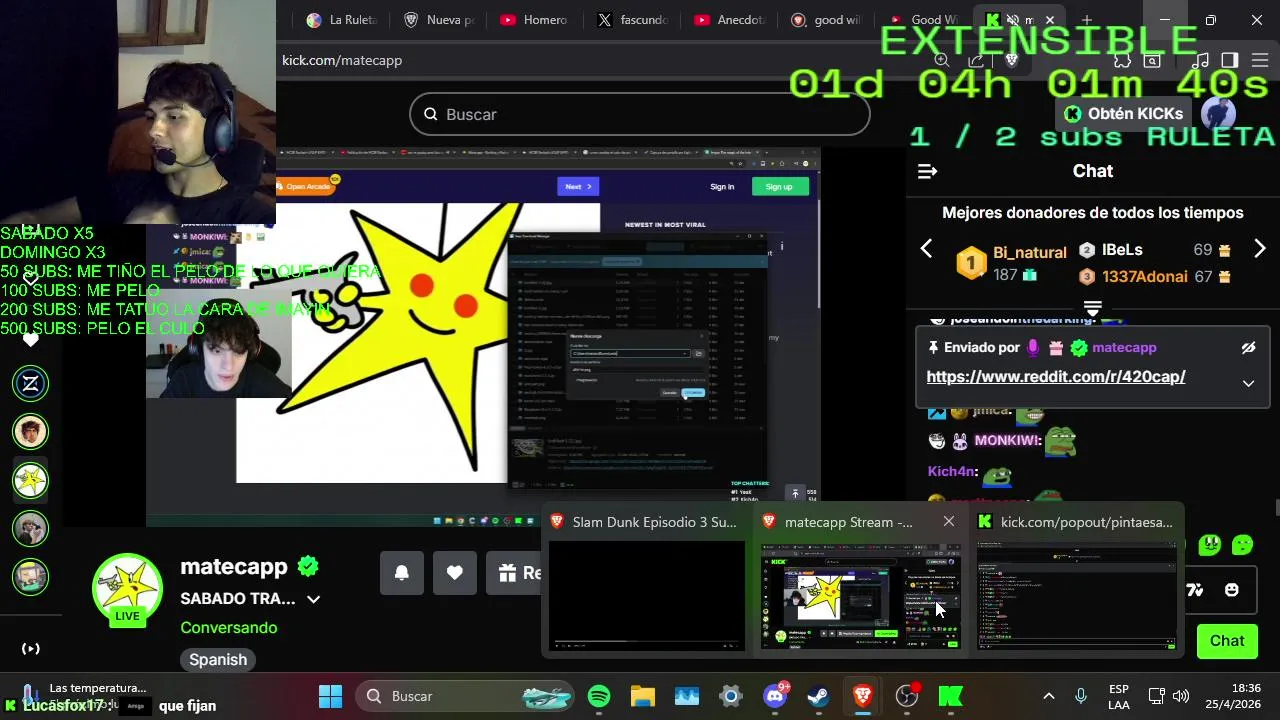
Task: Click the 'Obtén KICKs' button
Action: click(x=1123, y=114)
